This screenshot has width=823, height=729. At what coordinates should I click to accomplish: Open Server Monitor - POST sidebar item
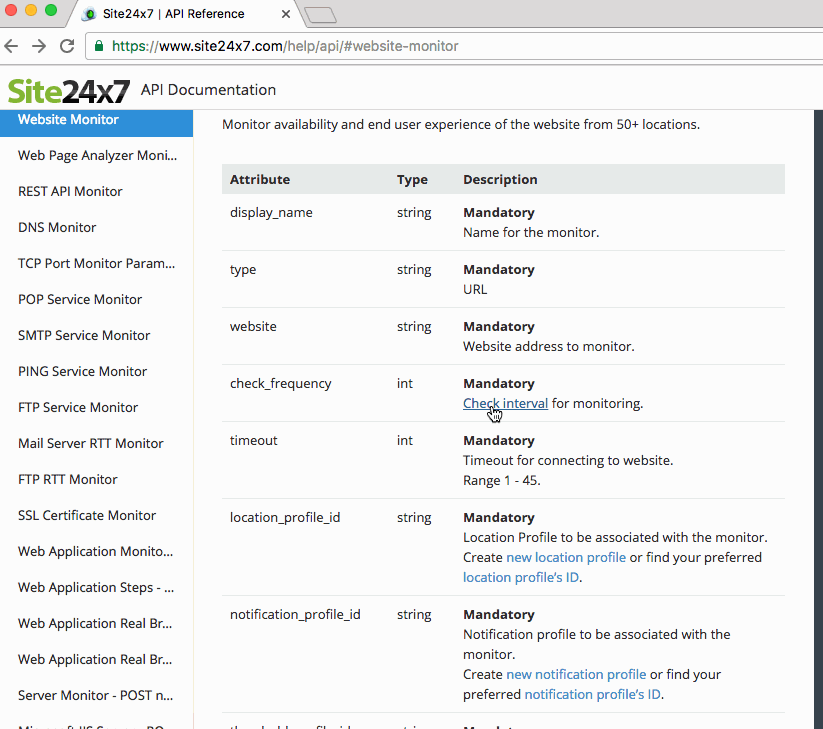point(95,695)
